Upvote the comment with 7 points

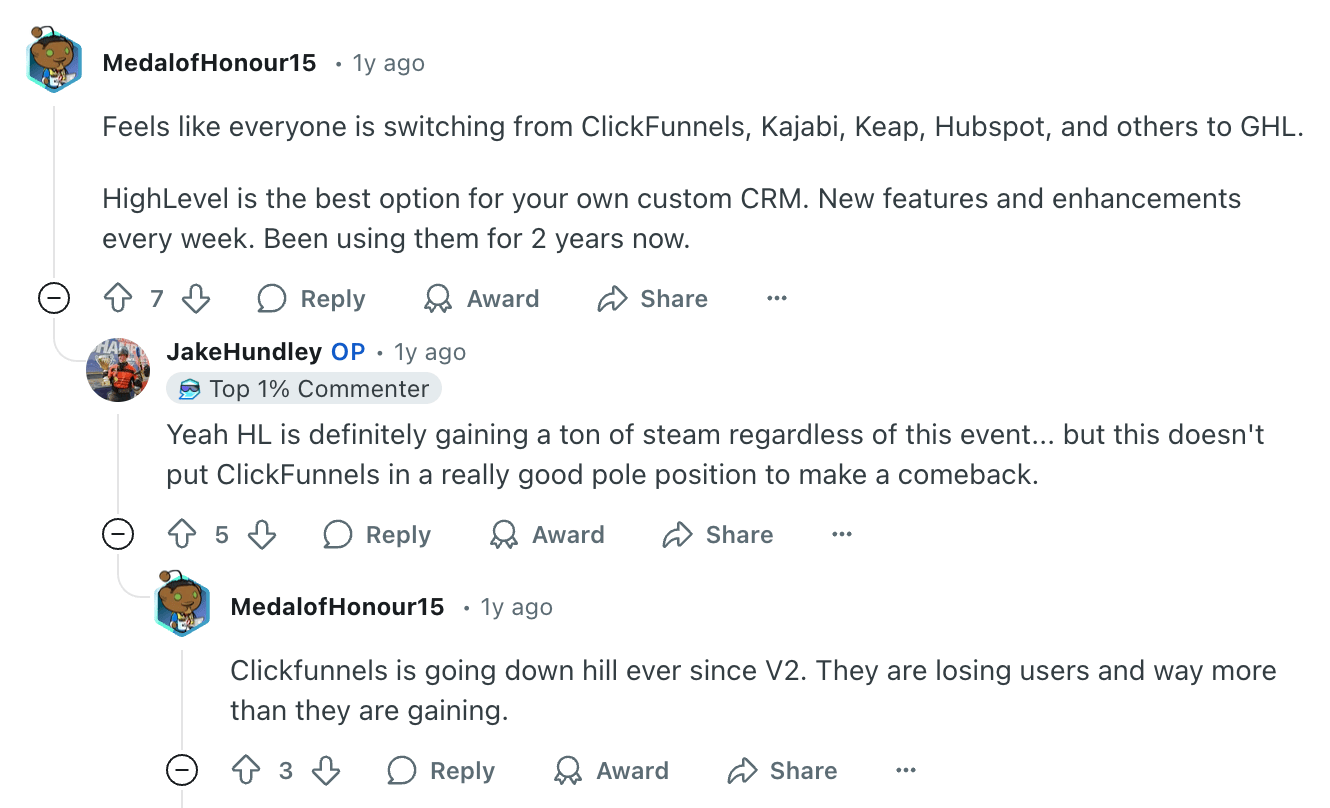coord(118,299)
